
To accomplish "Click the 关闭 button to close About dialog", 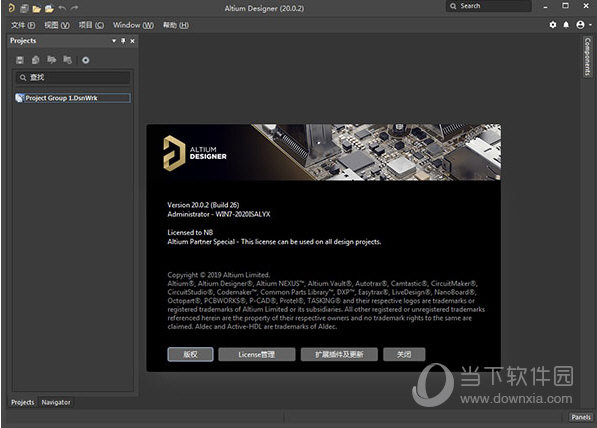I will [404, 354].
